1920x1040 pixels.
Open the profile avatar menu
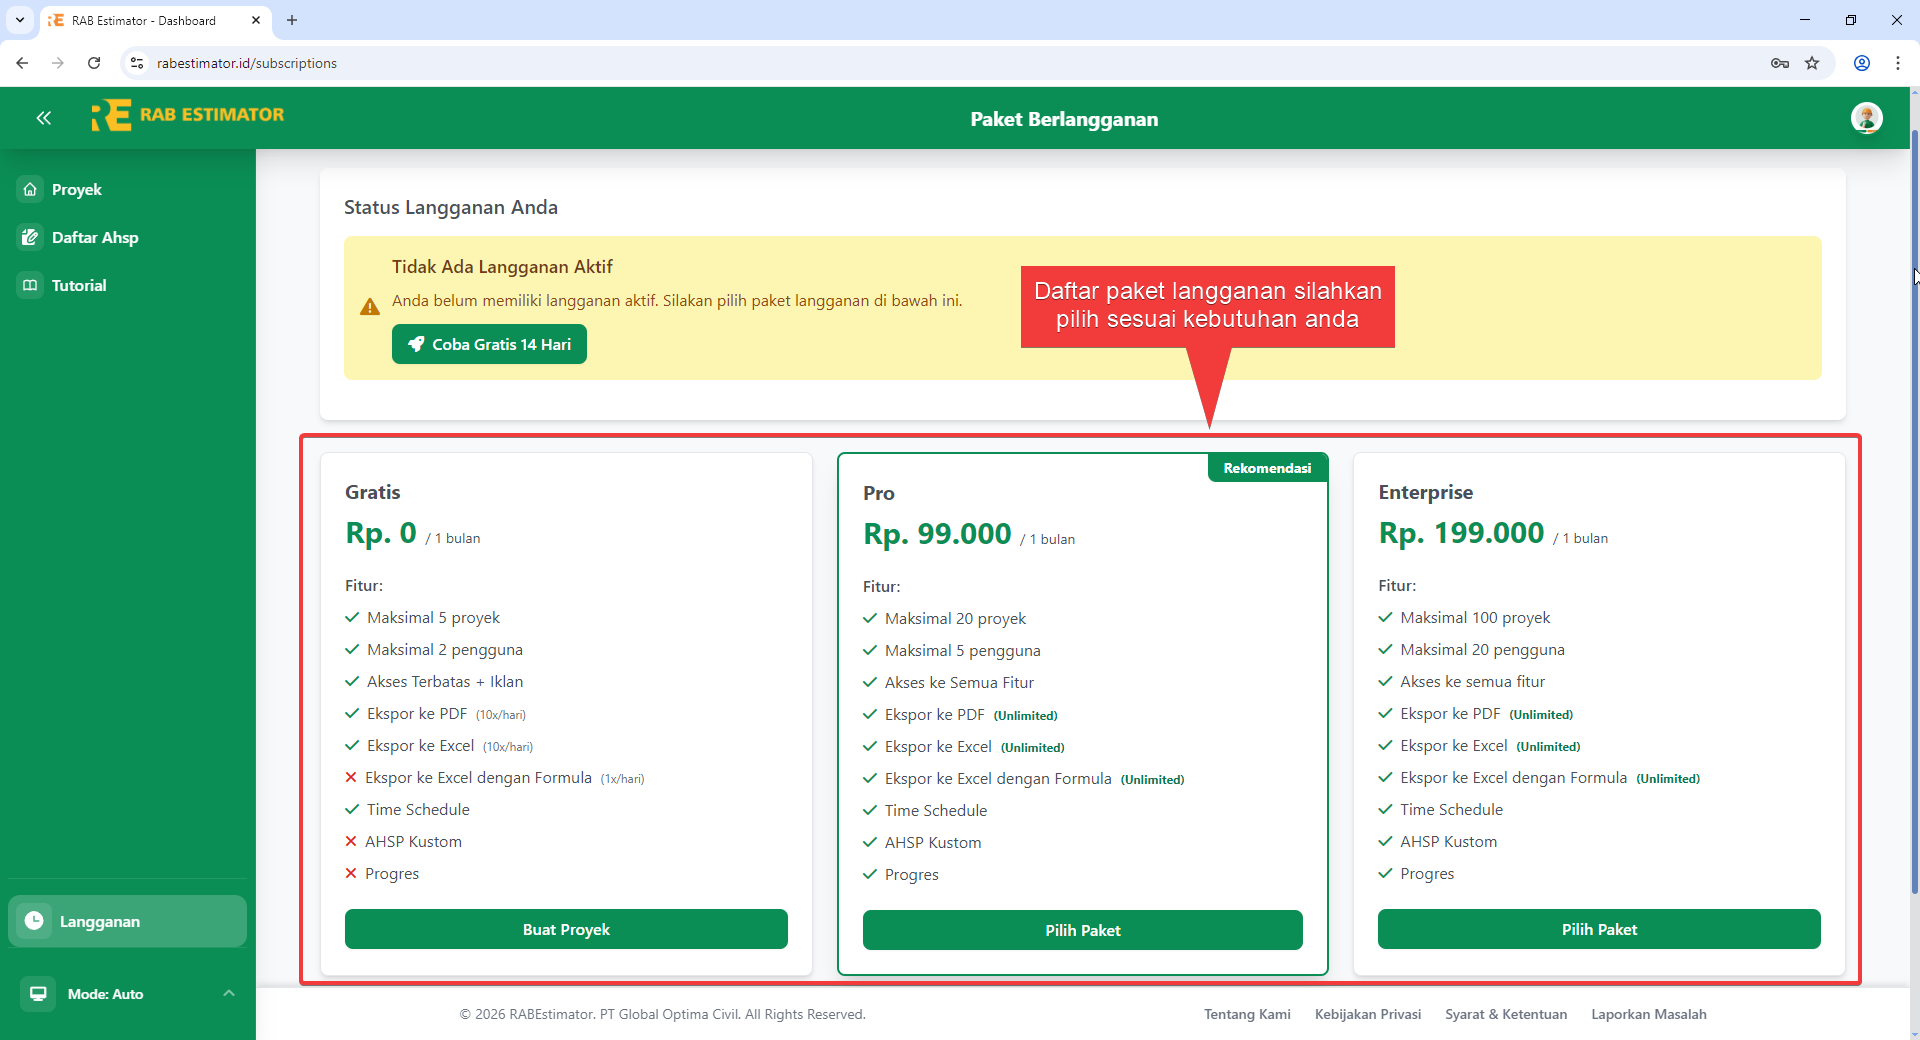(1868, 118)
